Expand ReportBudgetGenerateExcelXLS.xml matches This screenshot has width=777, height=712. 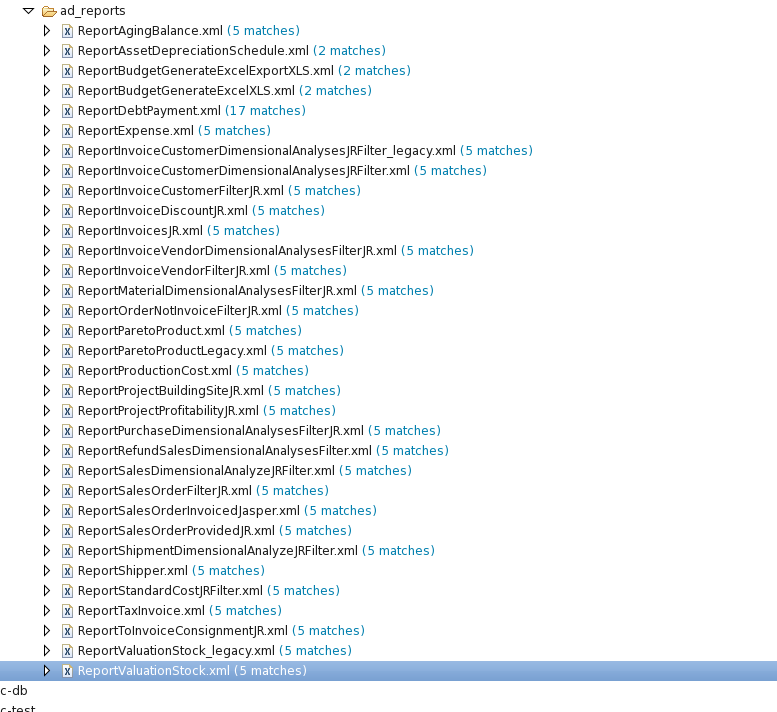[x=46, y=91]
